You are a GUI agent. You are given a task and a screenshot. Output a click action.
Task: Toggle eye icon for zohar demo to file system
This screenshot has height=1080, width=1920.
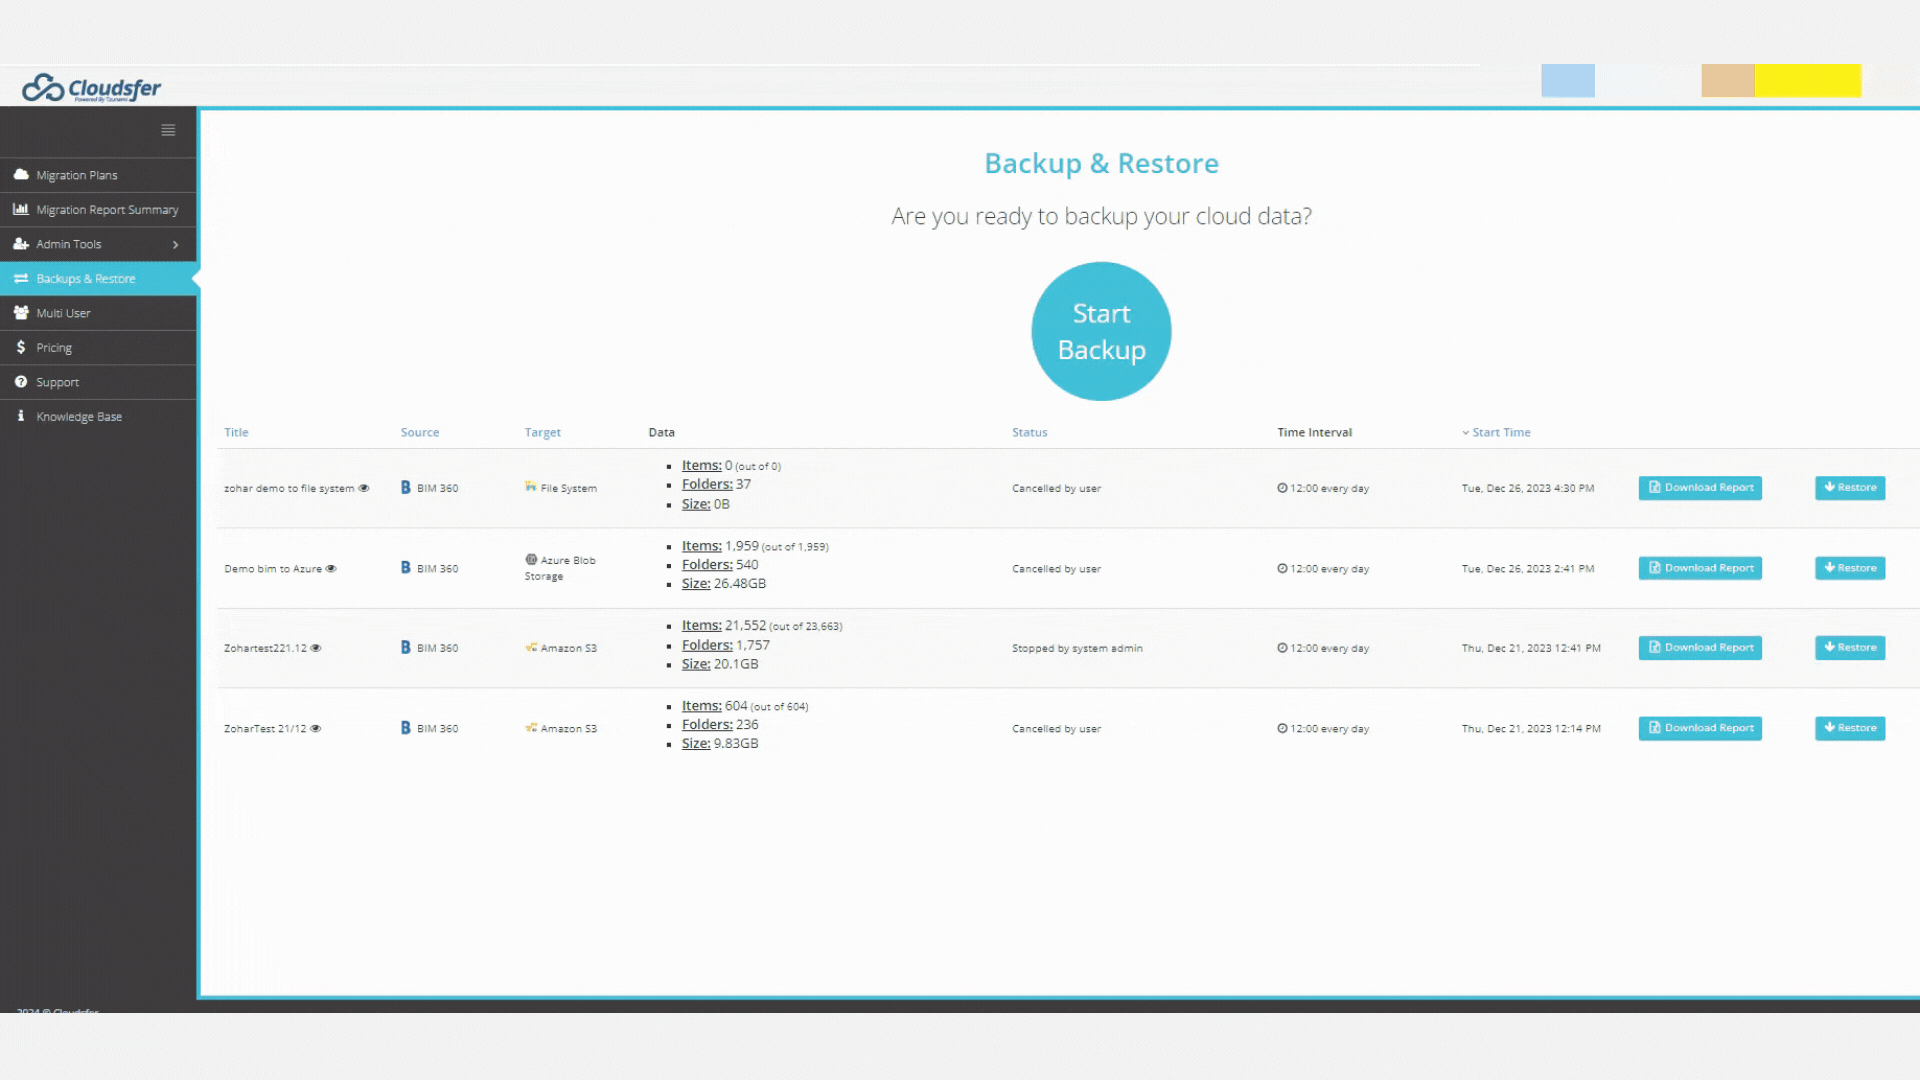tap(364, 488)
